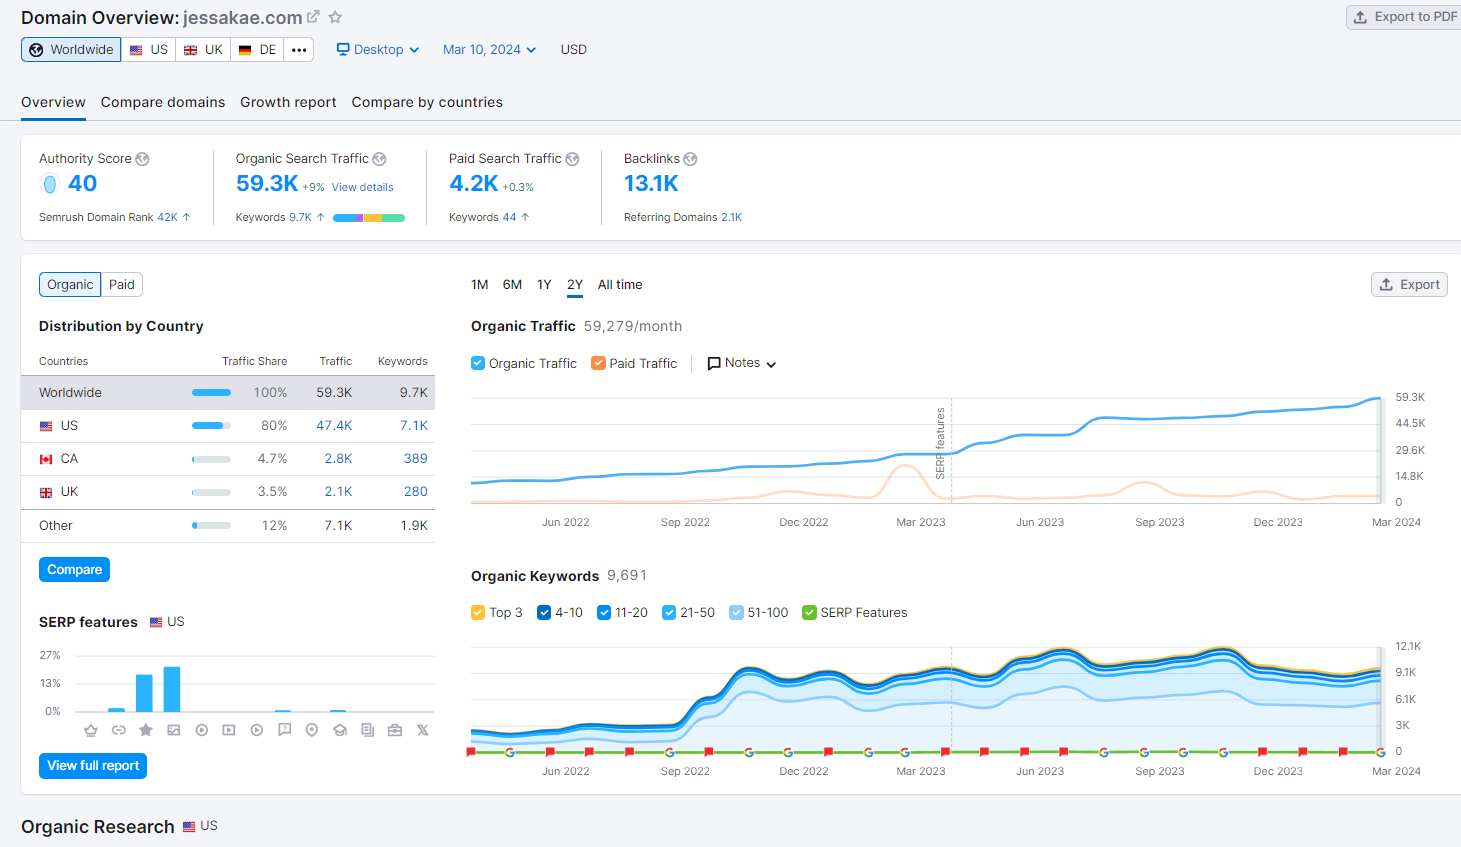This screenshot has height=847, width=1461.
Task: Click the View full report button
Action: tap(93, 765)
